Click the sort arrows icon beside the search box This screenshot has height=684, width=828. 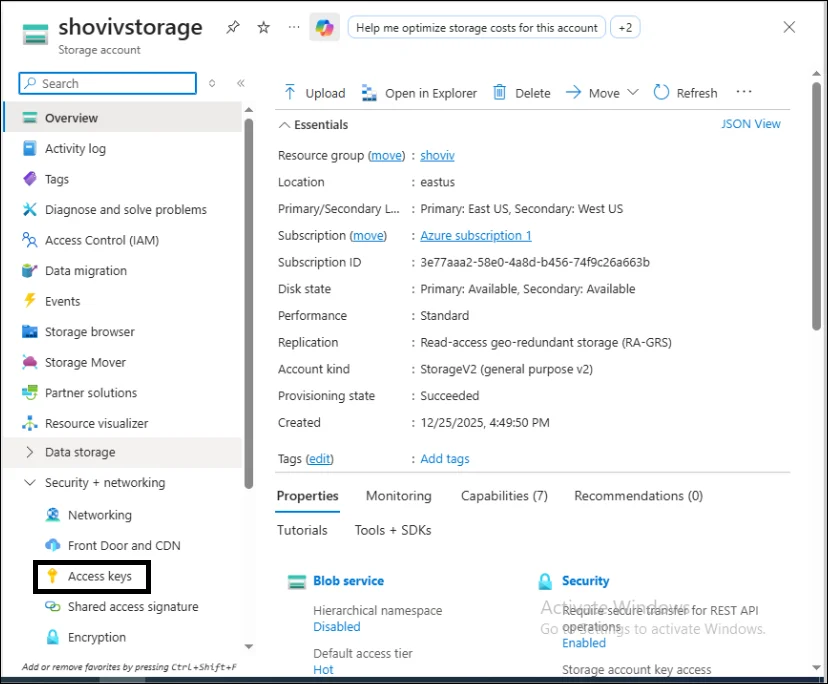tap(212, 83)
